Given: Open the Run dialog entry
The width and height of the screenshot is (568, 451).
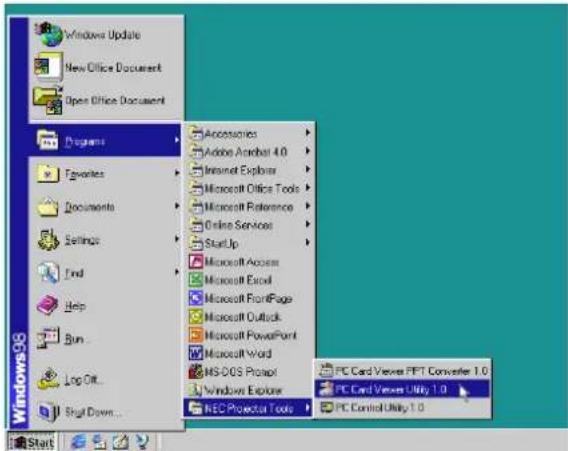Looking at the screenshot, I should point(105,339).
